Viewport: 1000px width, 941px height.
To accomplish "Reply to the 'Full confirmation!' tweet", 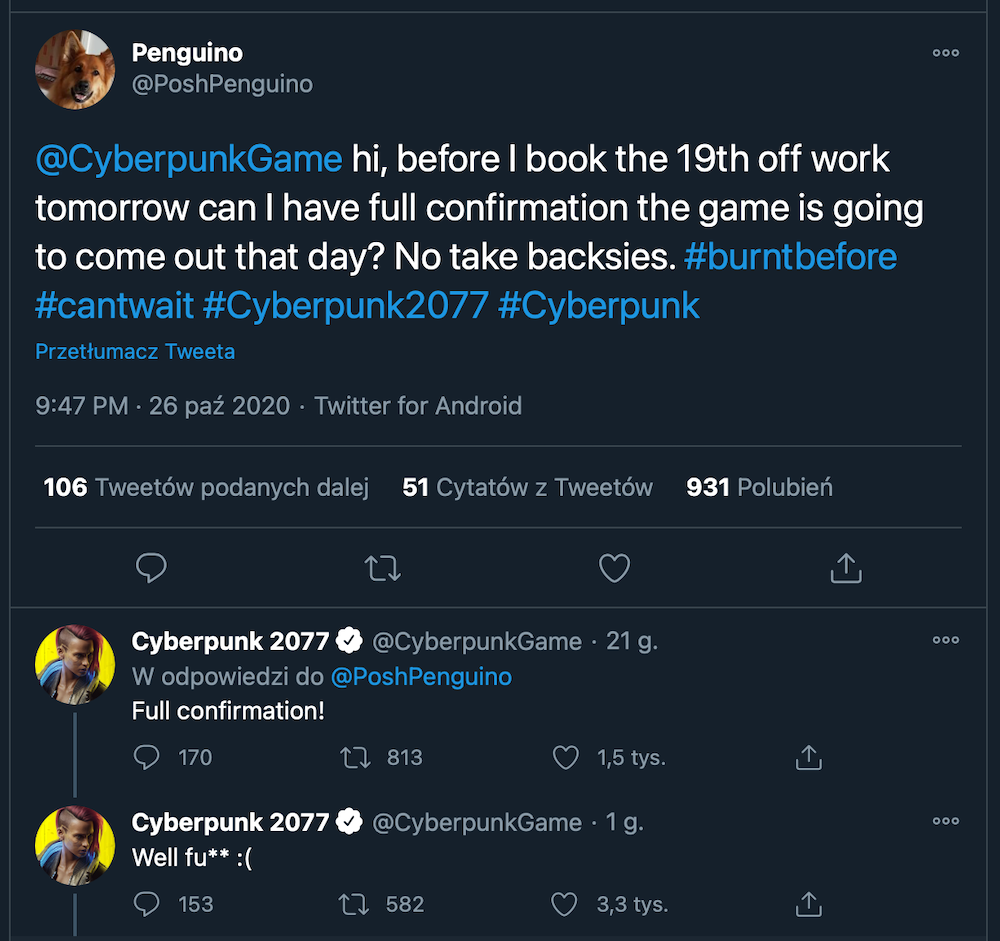I will 147,757.
